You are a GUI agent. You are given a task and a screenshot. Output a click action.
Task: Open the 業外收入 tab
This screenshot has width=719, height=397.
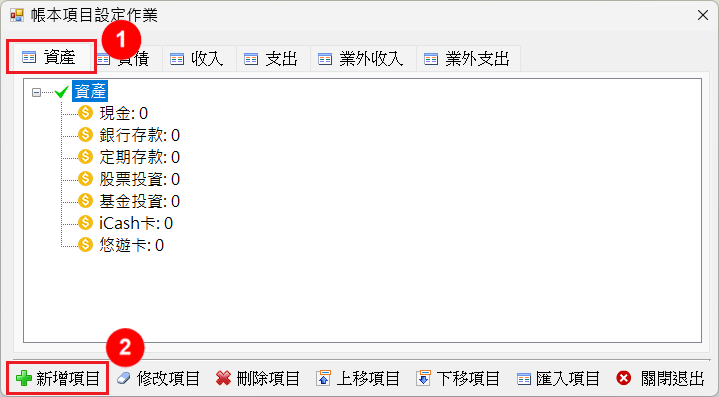pos(363,59)
